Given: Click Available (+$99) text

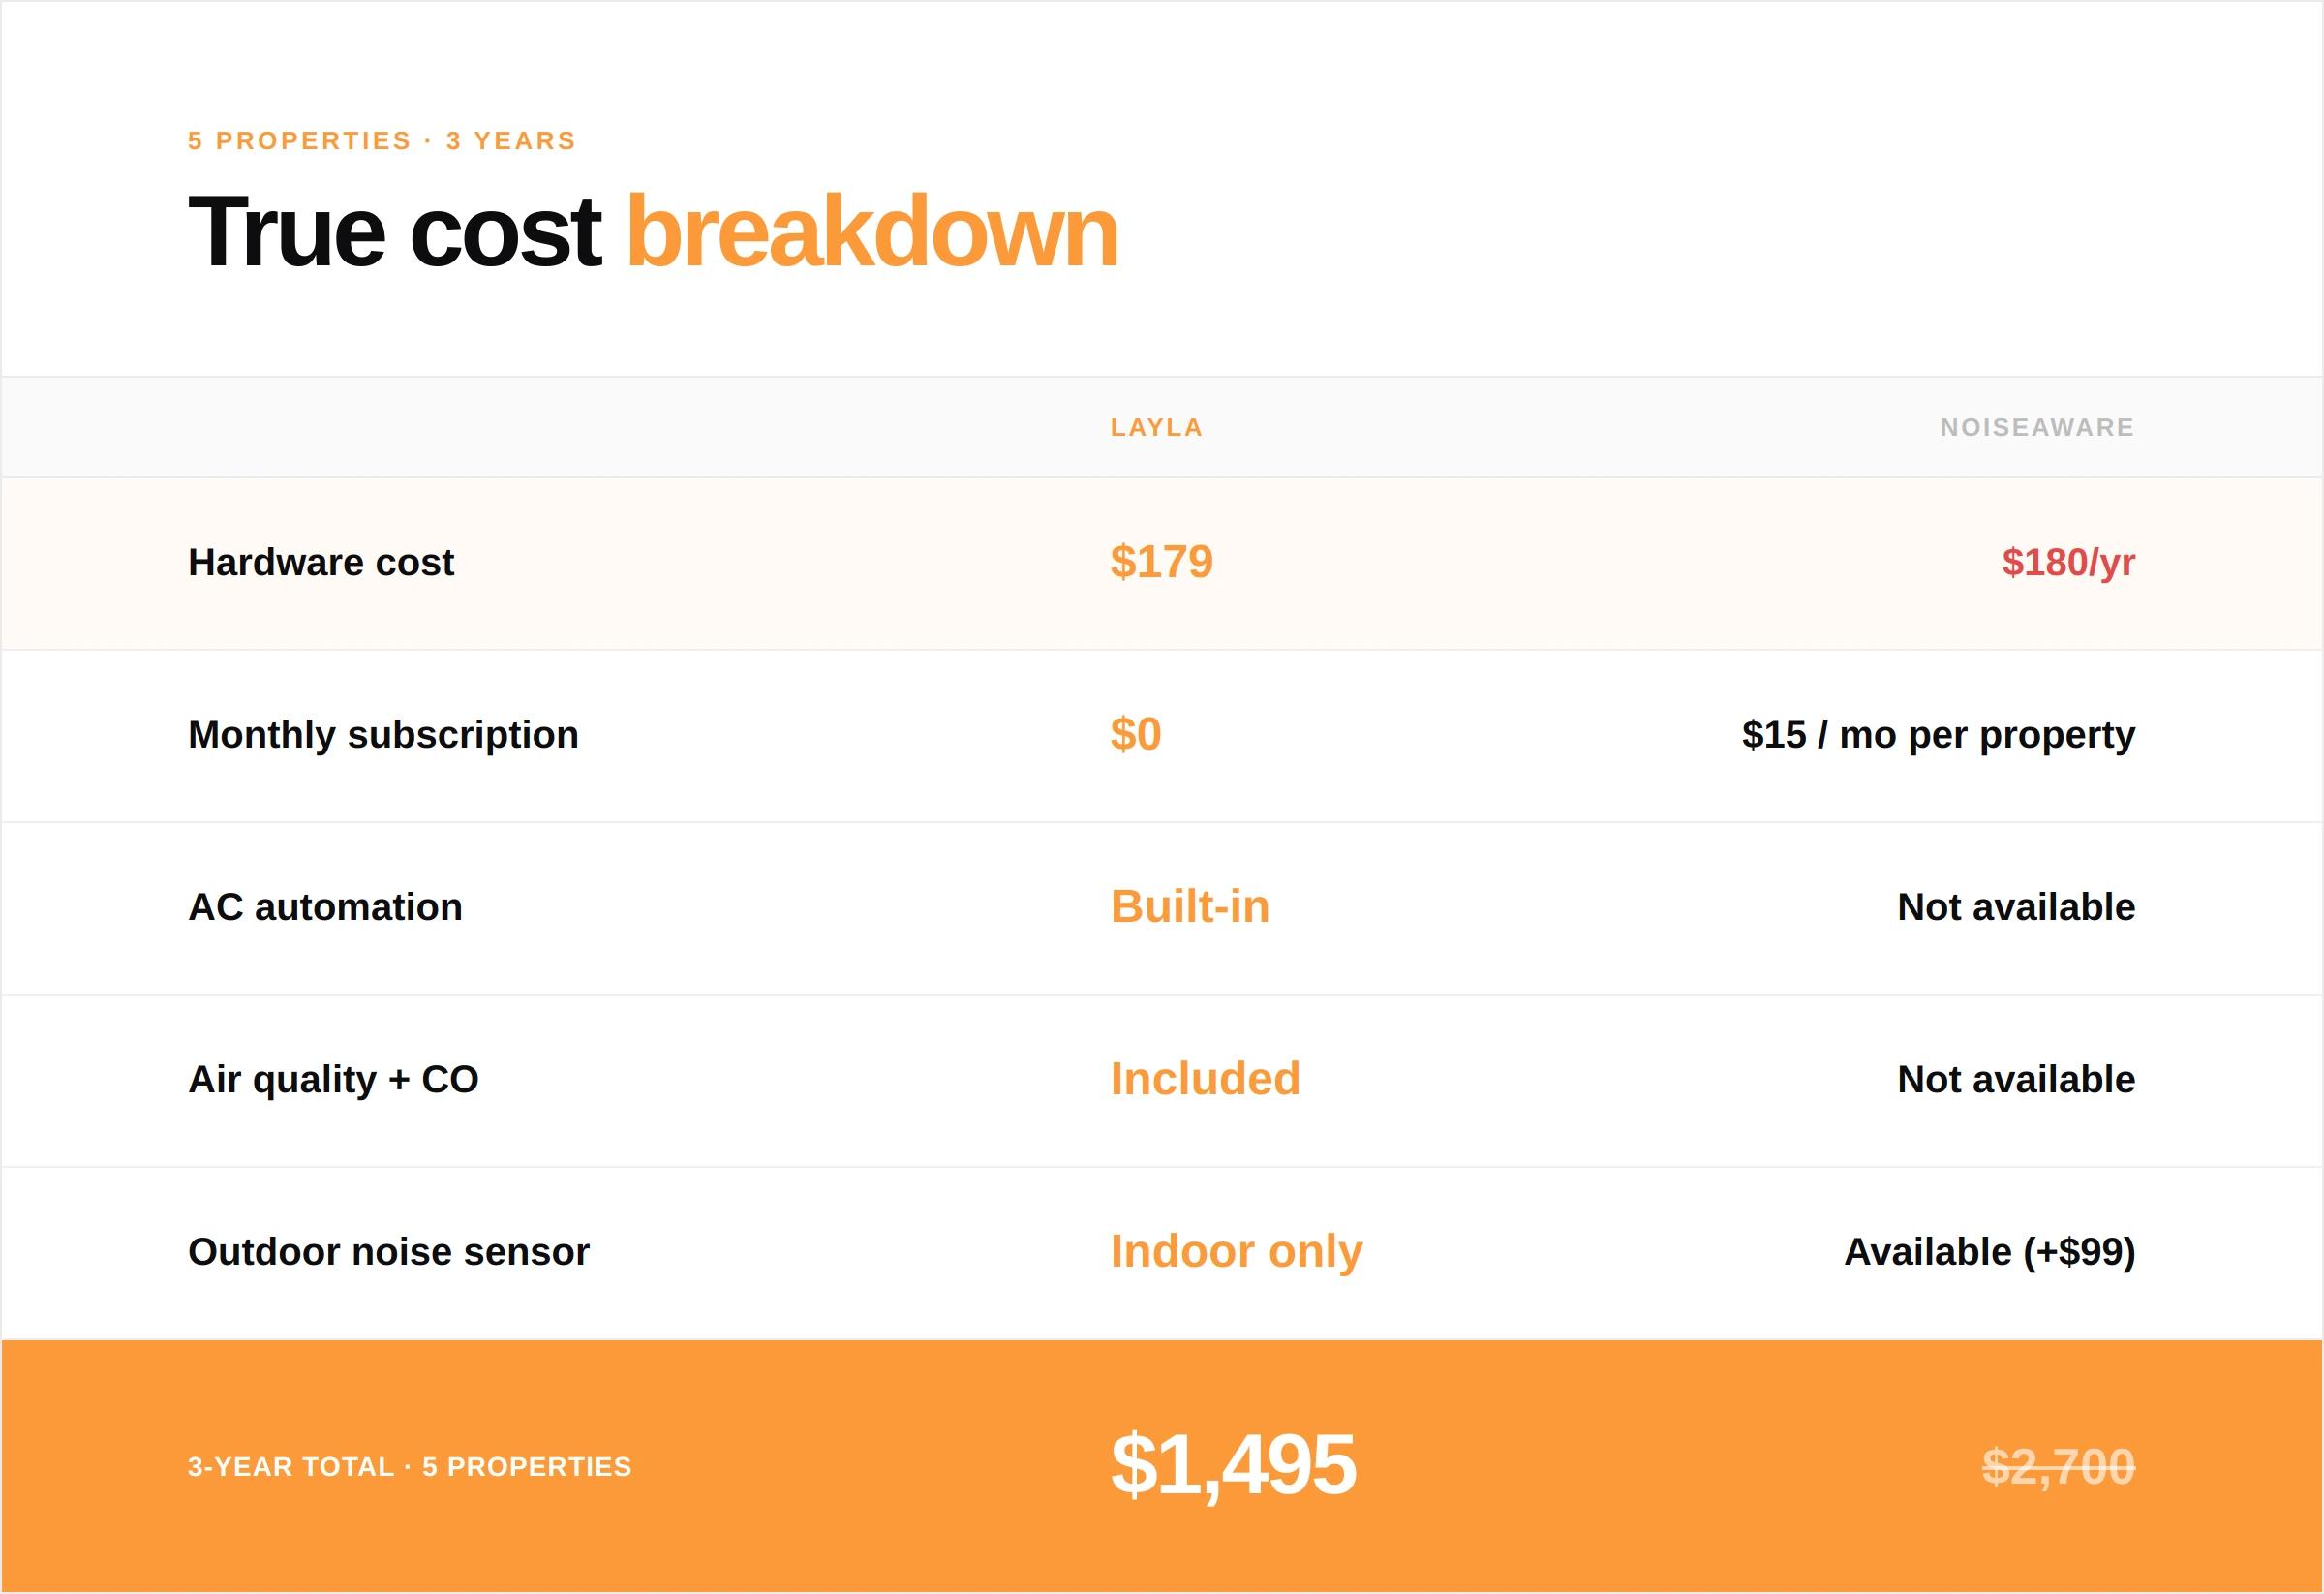Looking at the screenshot, I should (x=1989, y=1252).
